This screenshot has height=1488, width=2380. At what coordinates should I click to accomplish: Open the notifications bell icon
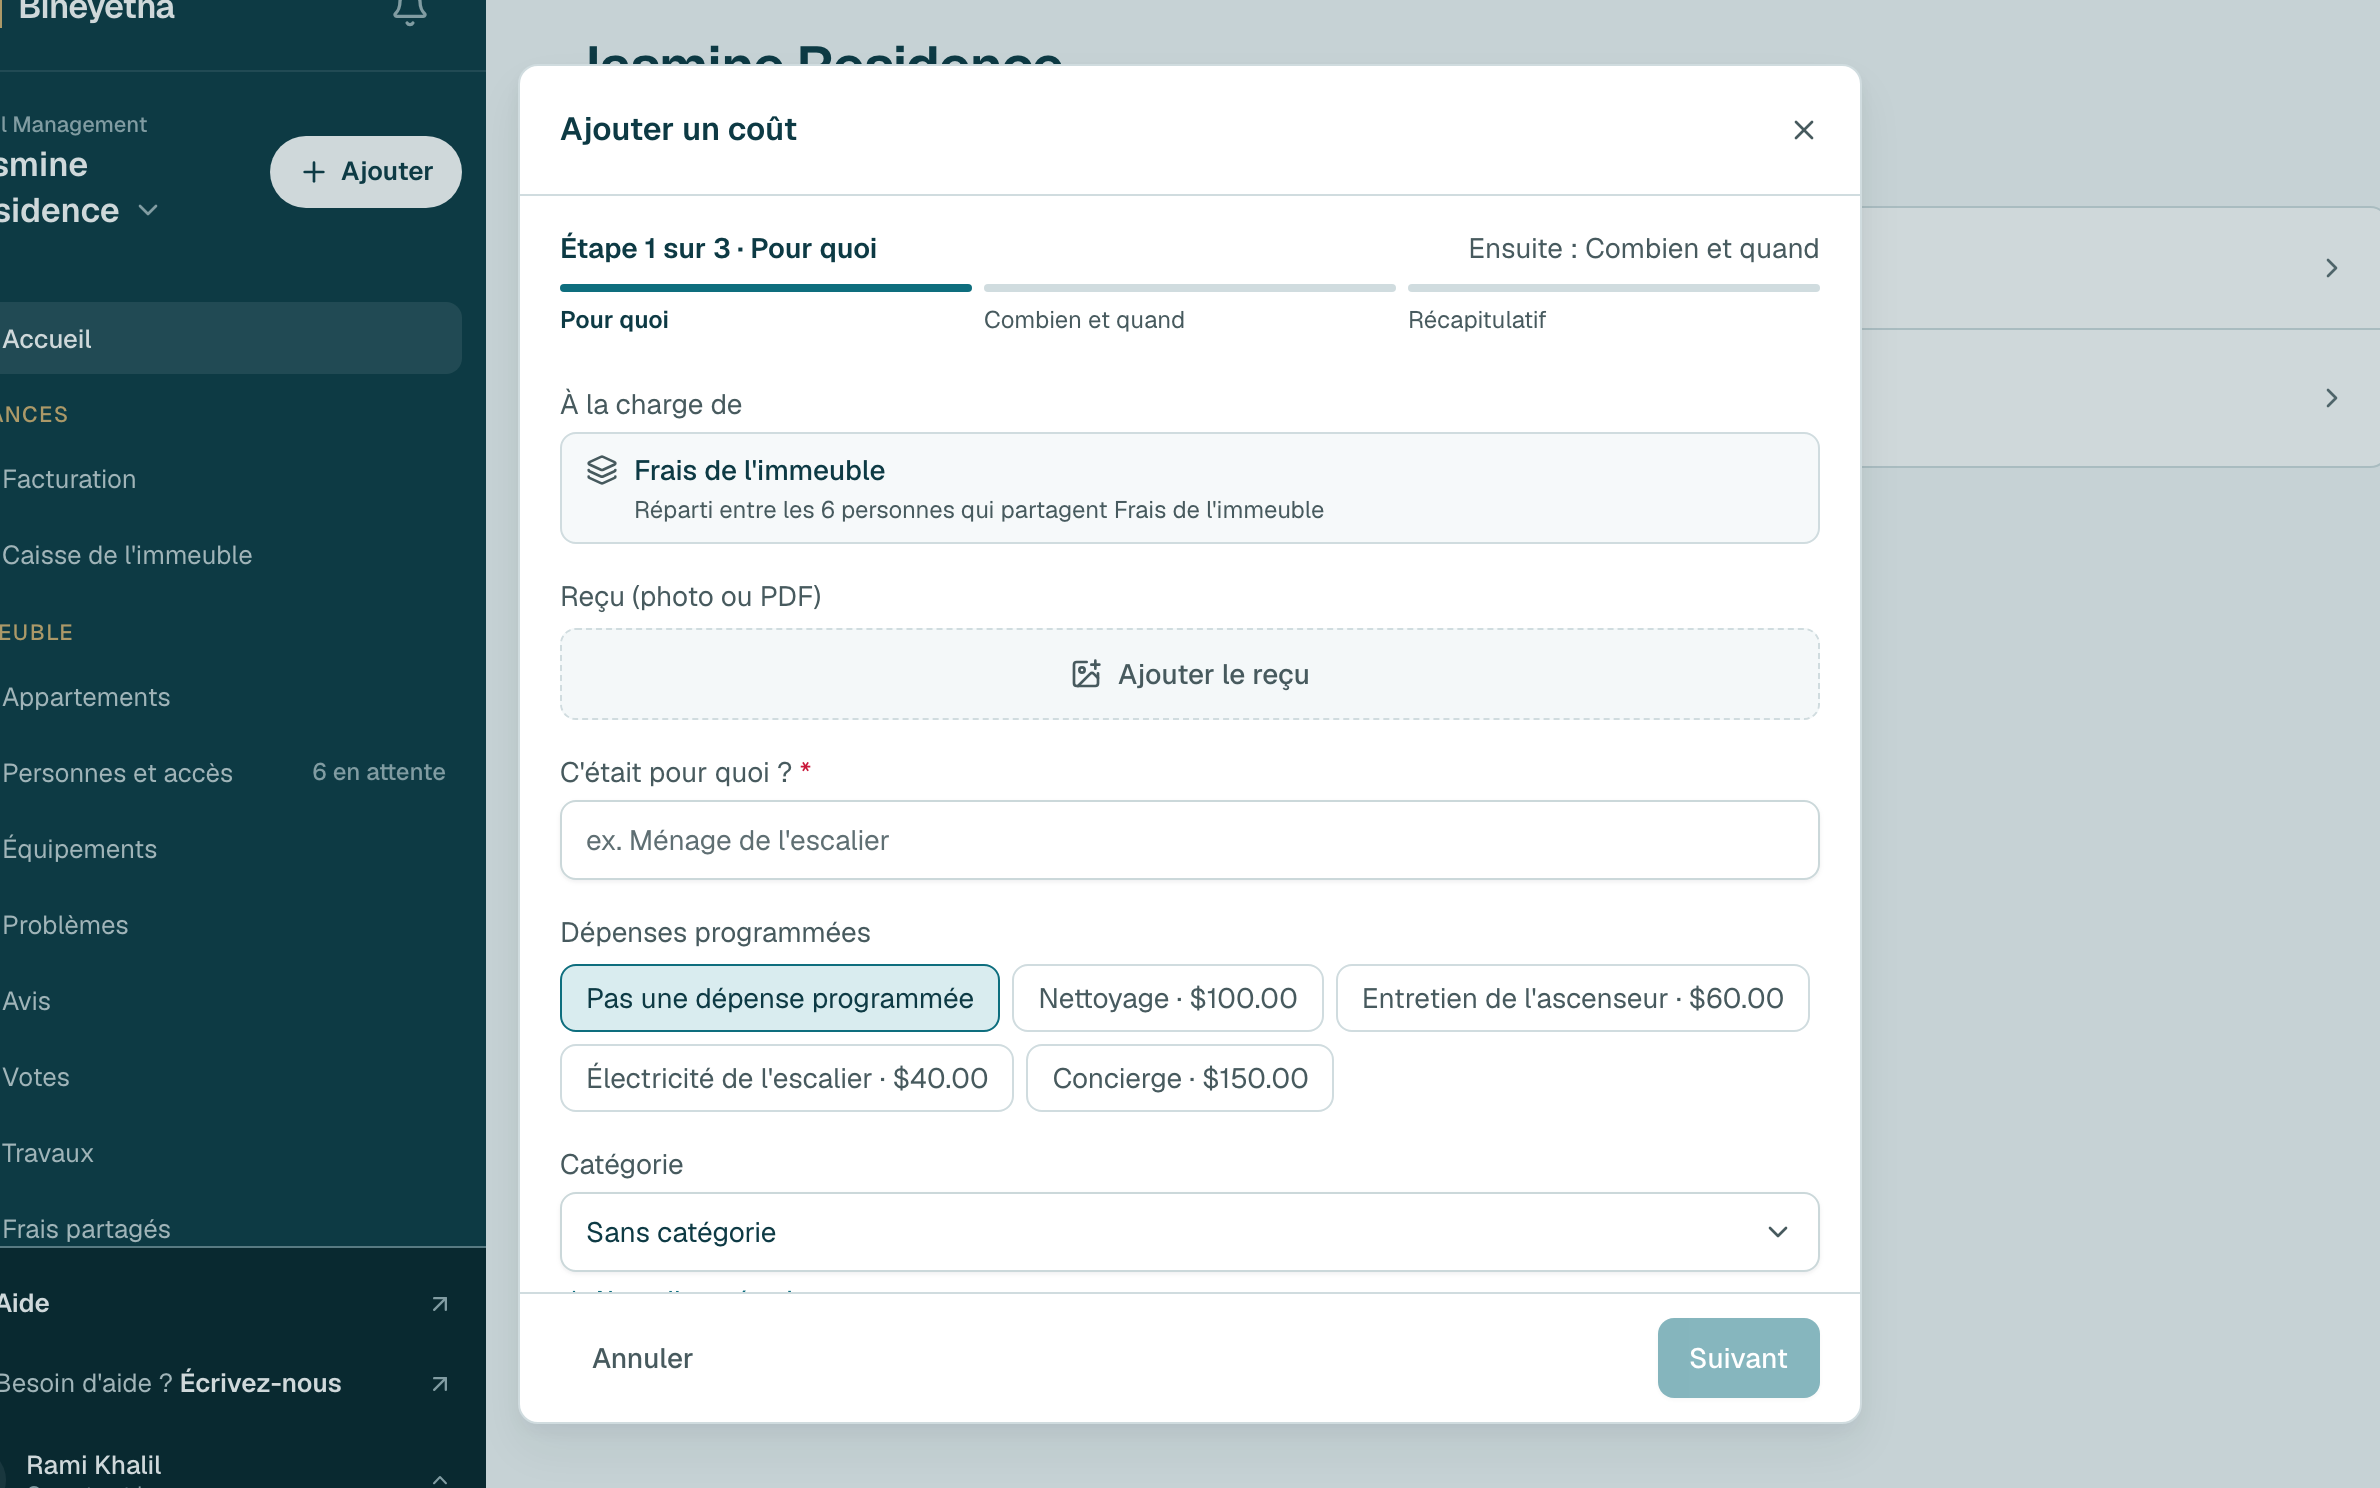point(409,12)
